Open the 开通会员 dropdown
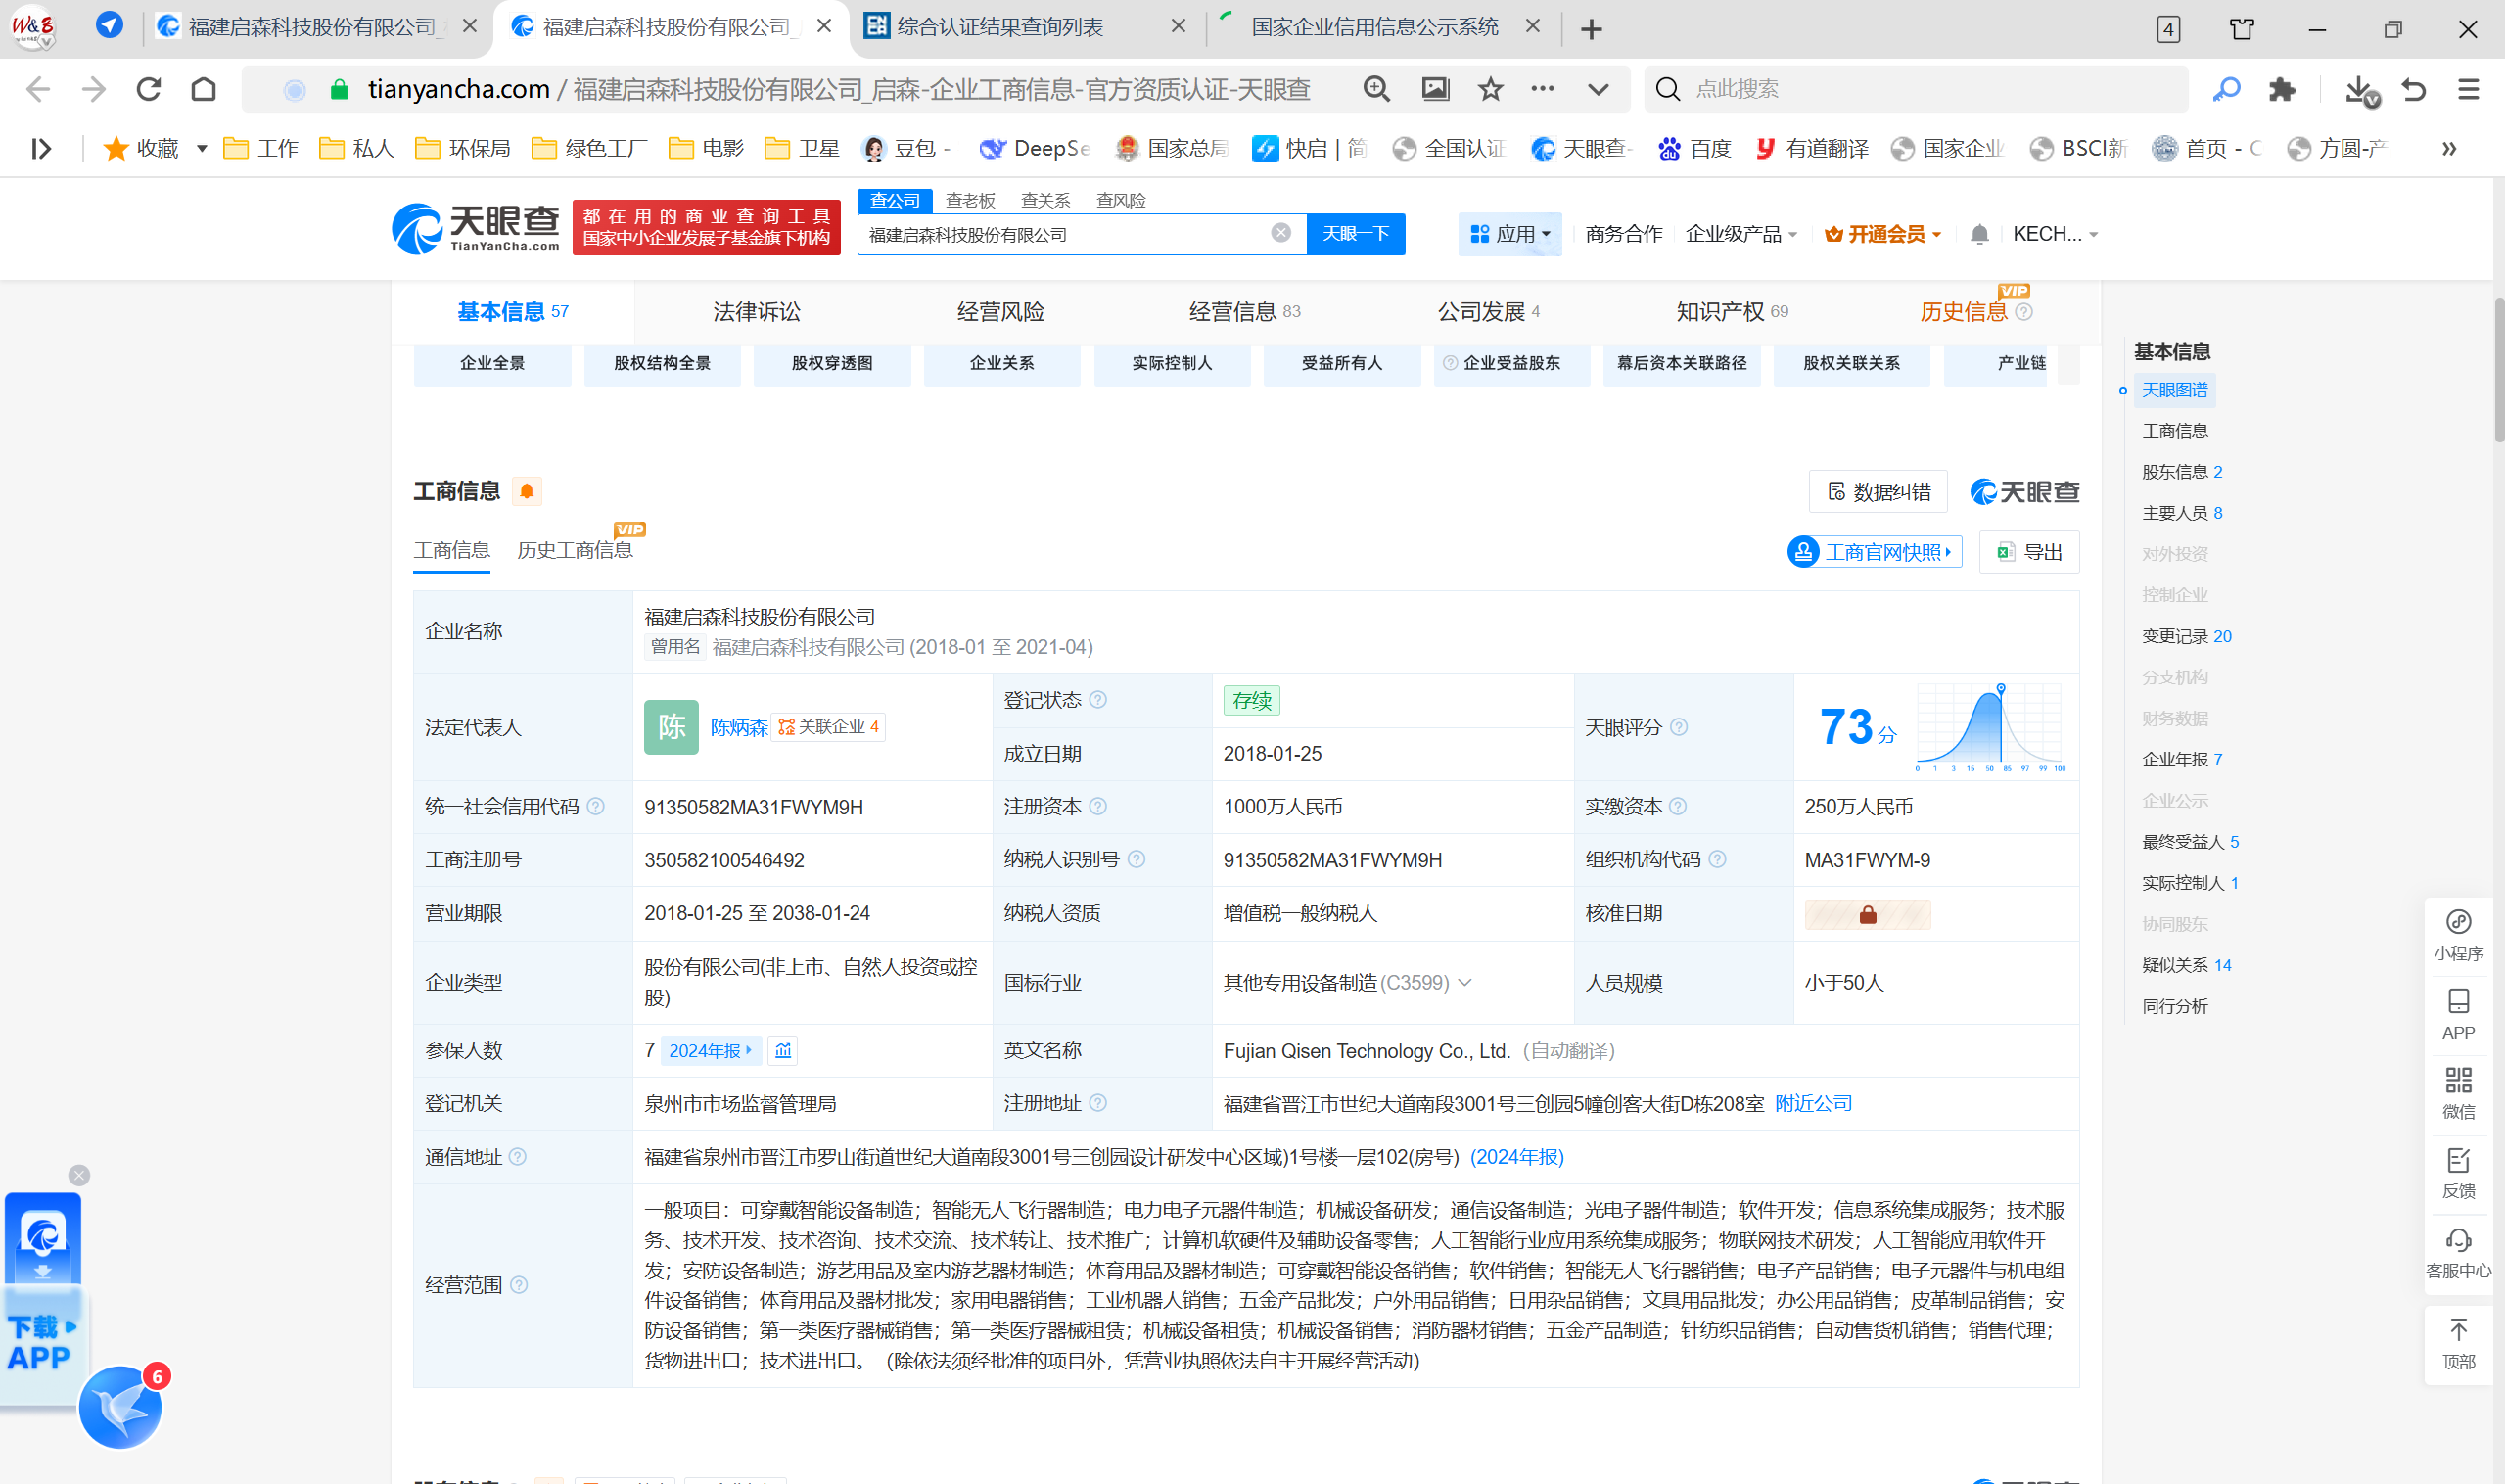The width and height of the screenshot is (2505, 1484). pyautogui.click(x=1883, y=234)
